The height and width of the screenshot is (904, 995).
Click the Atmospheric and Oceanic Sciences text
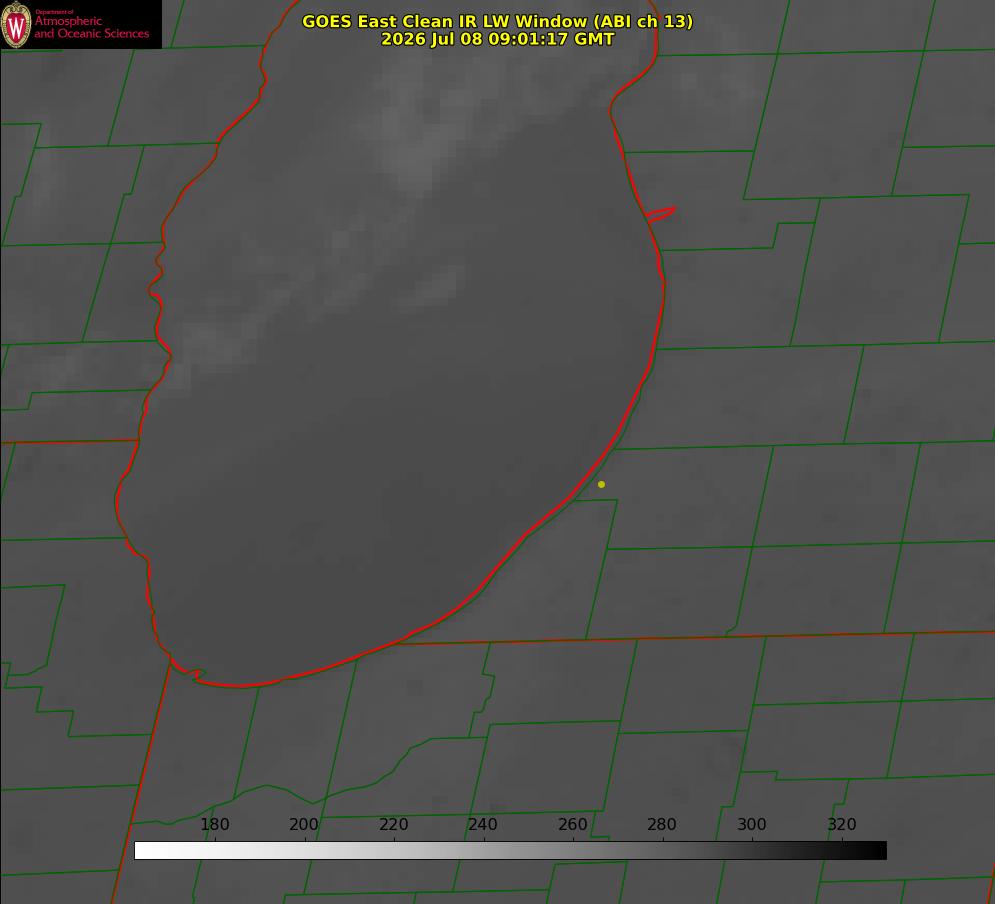click(91, 27)
